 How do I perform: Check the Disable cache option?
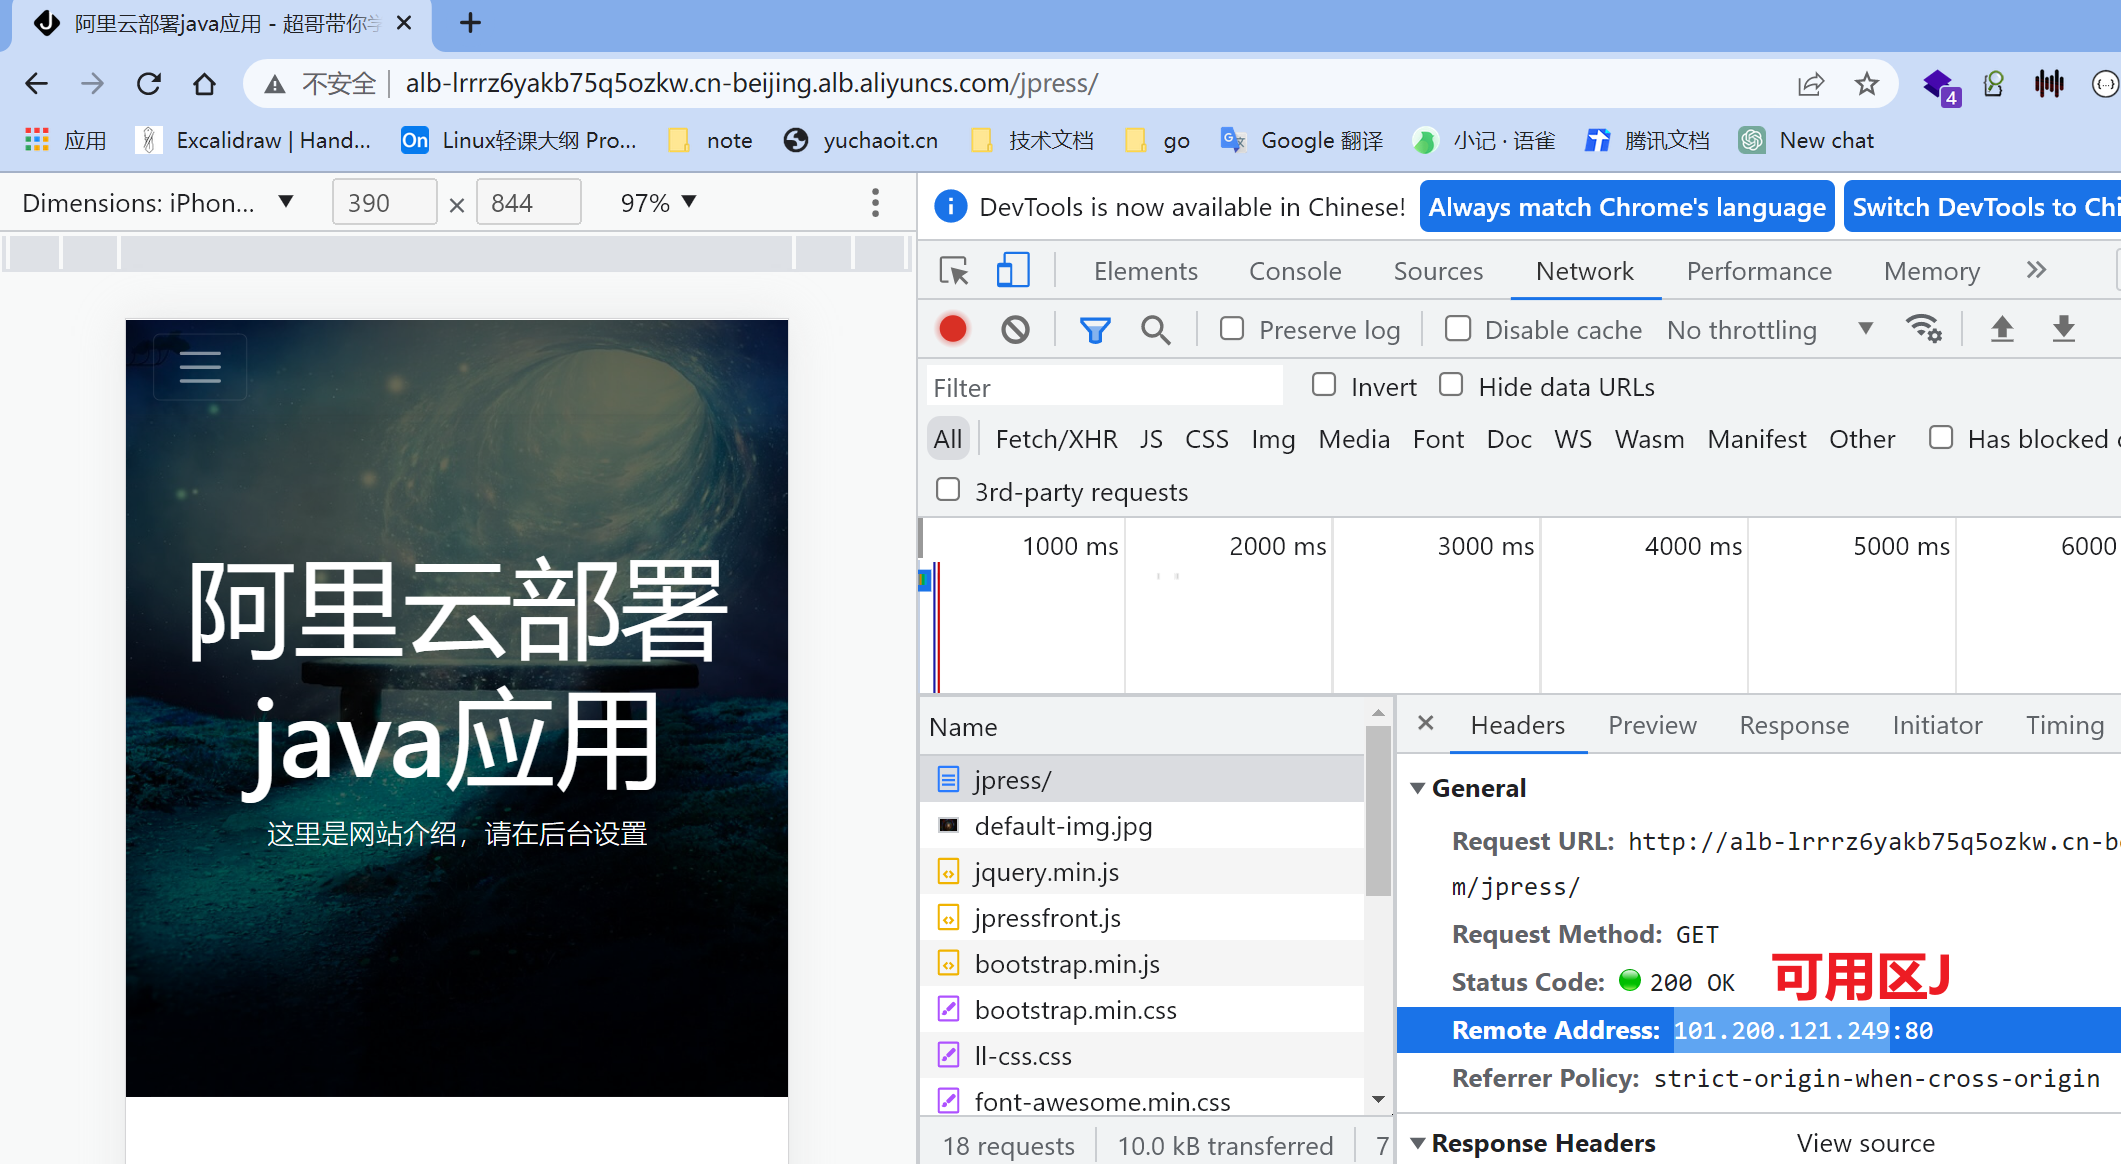1458,329
